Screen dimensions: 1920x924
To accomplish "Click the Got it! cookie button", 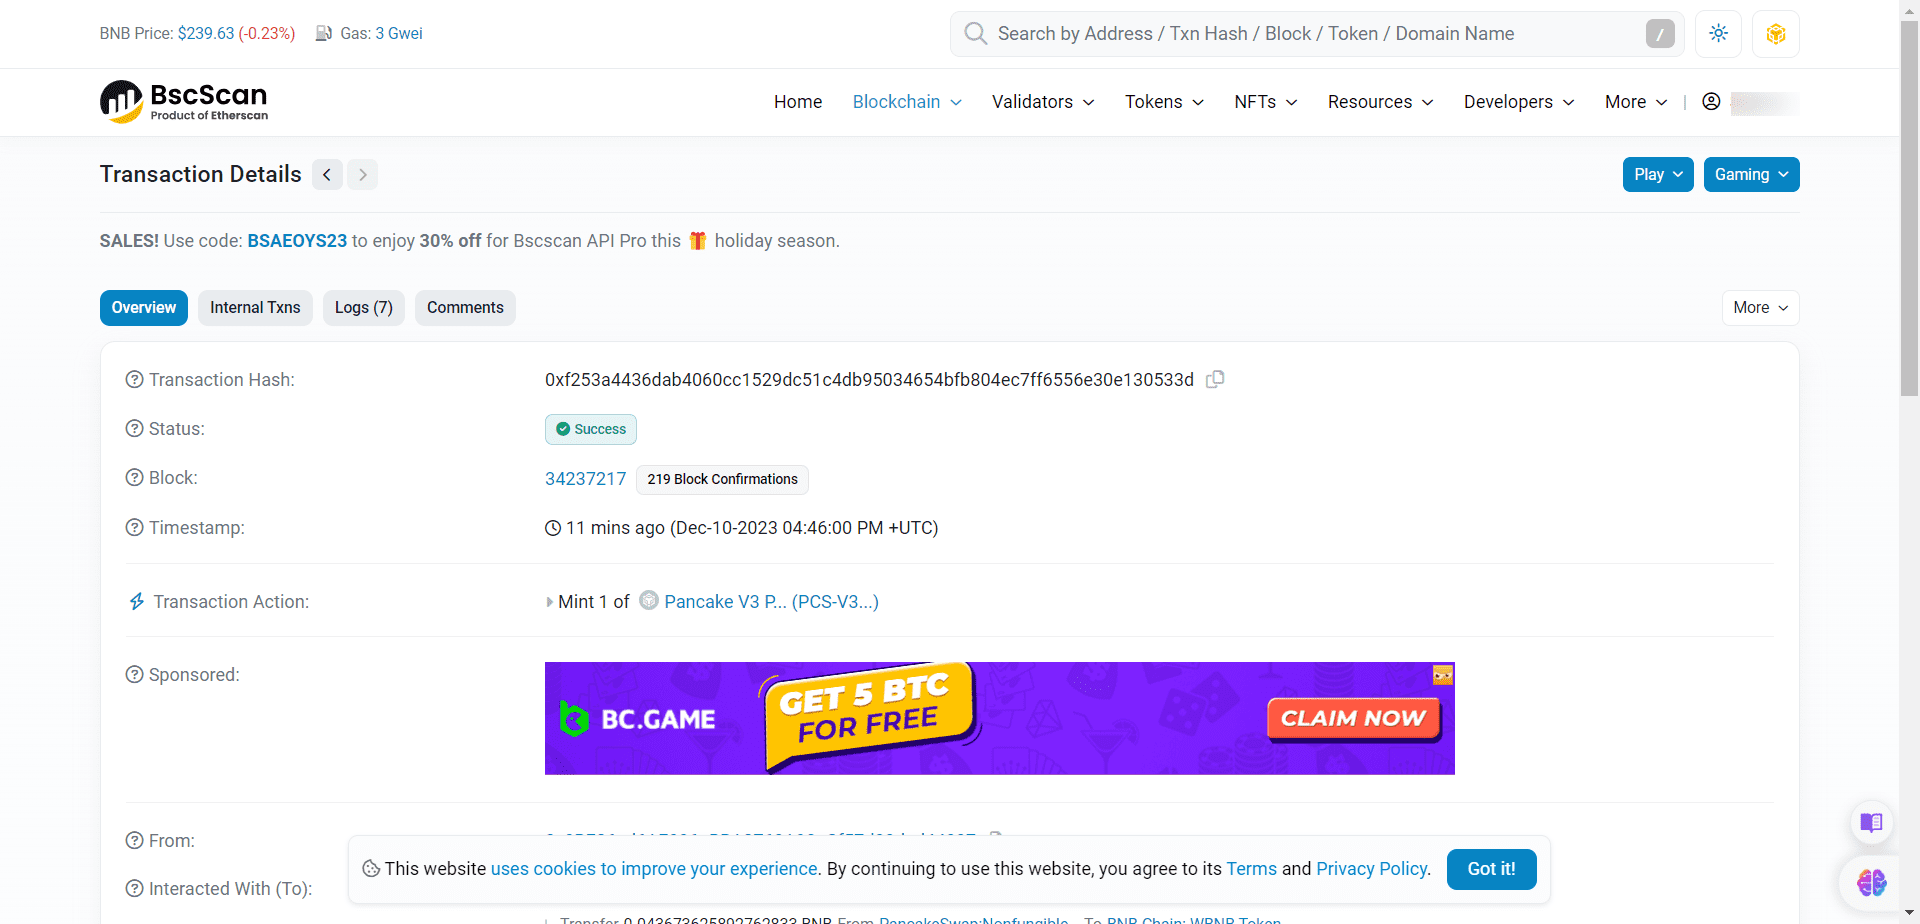I will coord(1491,869).
